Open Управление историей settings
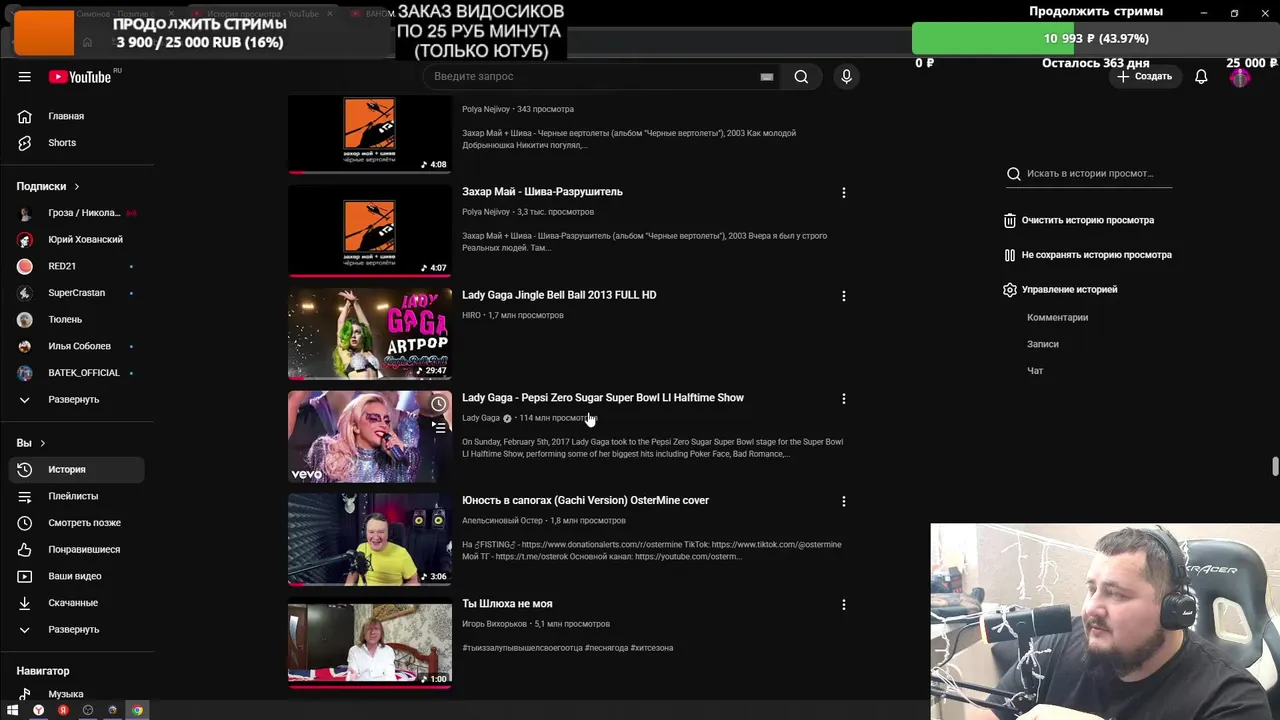 [x=1060, y=290]
